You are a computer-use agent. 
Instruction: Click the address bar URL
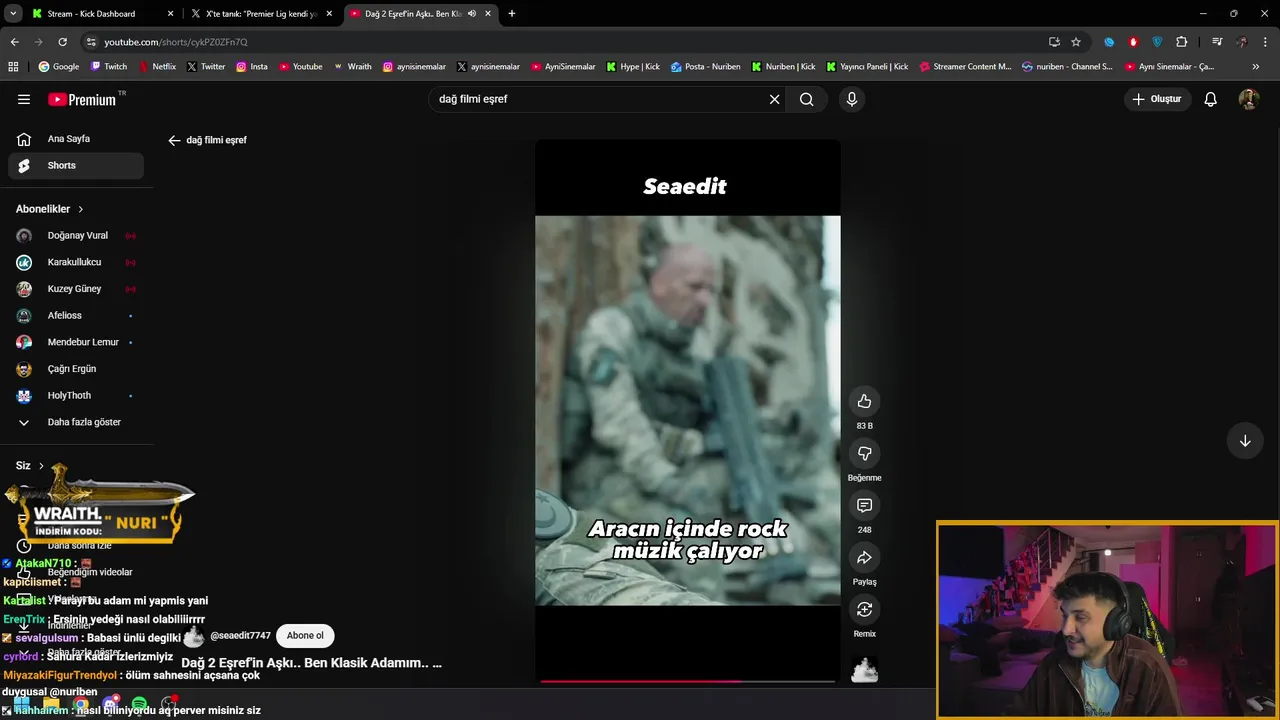(x=176, y=42)
